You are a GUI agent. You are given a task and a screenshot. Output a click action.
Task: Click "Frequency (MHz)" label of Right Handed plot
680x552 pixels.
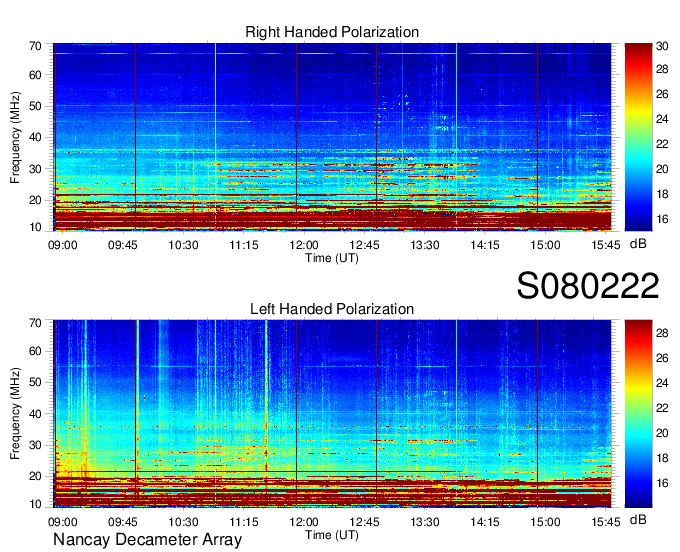tap(15, 137)
